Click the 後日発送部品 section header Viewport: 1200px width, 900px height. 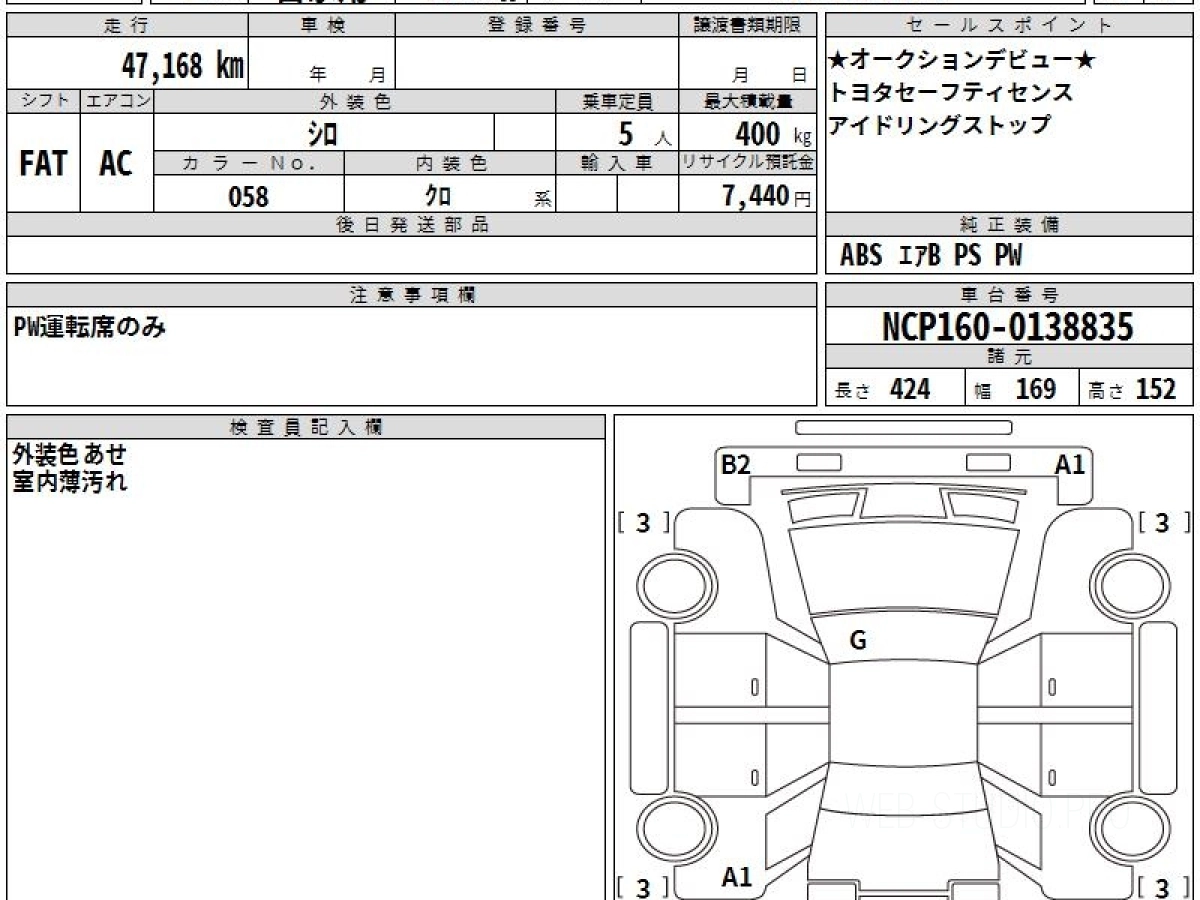pyautogui.click(x=412, y=225)
